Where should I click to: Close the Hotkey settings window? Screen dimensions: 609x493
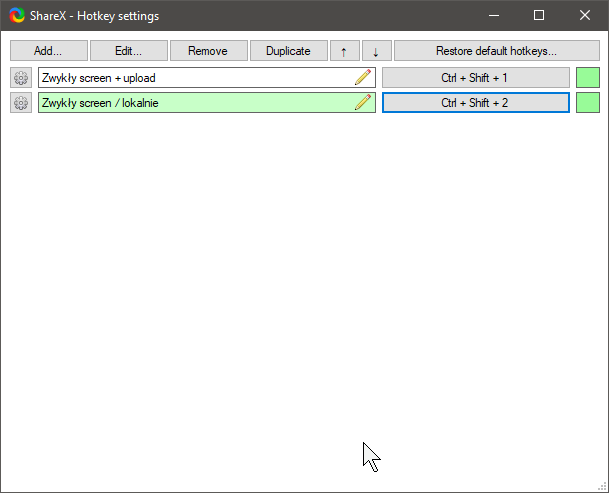(x=585, y=16)
